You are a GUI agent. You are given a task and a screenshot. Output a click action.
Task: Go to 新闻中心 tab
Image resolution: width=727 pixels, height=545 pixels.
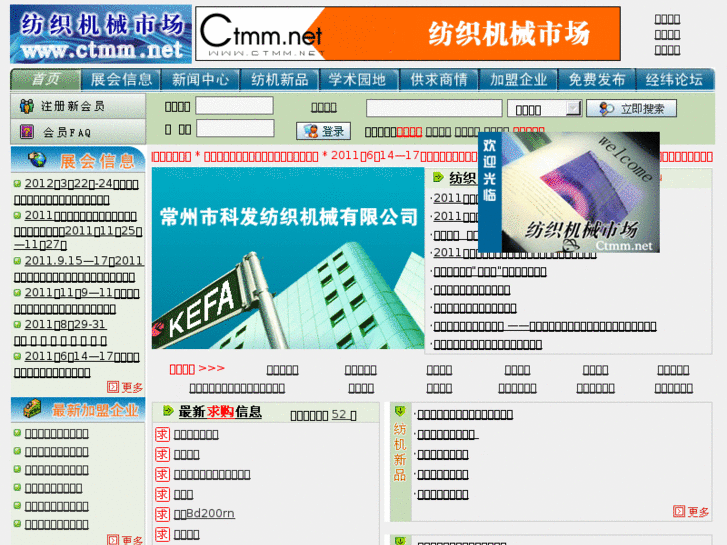[x=200, y=79]
